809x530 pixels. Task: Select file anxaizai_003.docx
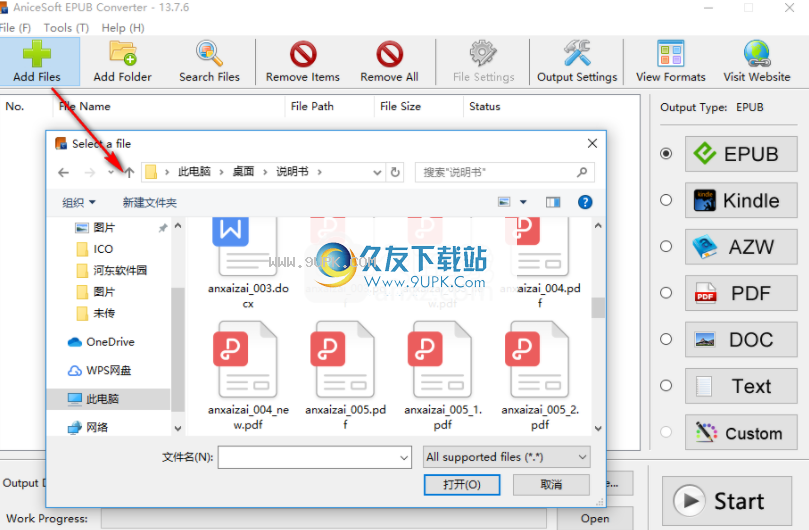click(248, 262)
